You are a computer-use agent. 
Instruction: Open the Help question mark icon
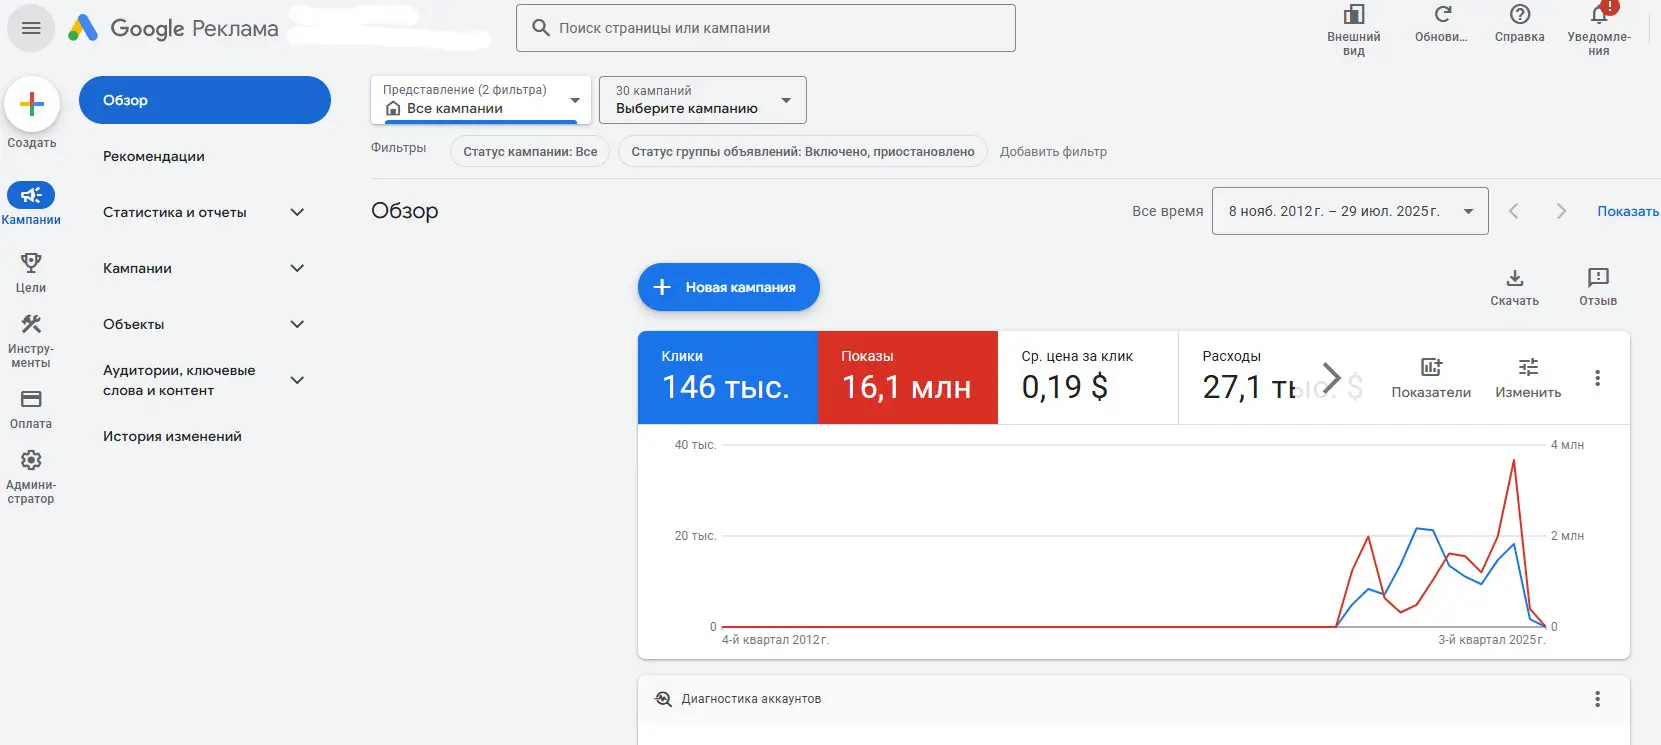pos(1519,15)
